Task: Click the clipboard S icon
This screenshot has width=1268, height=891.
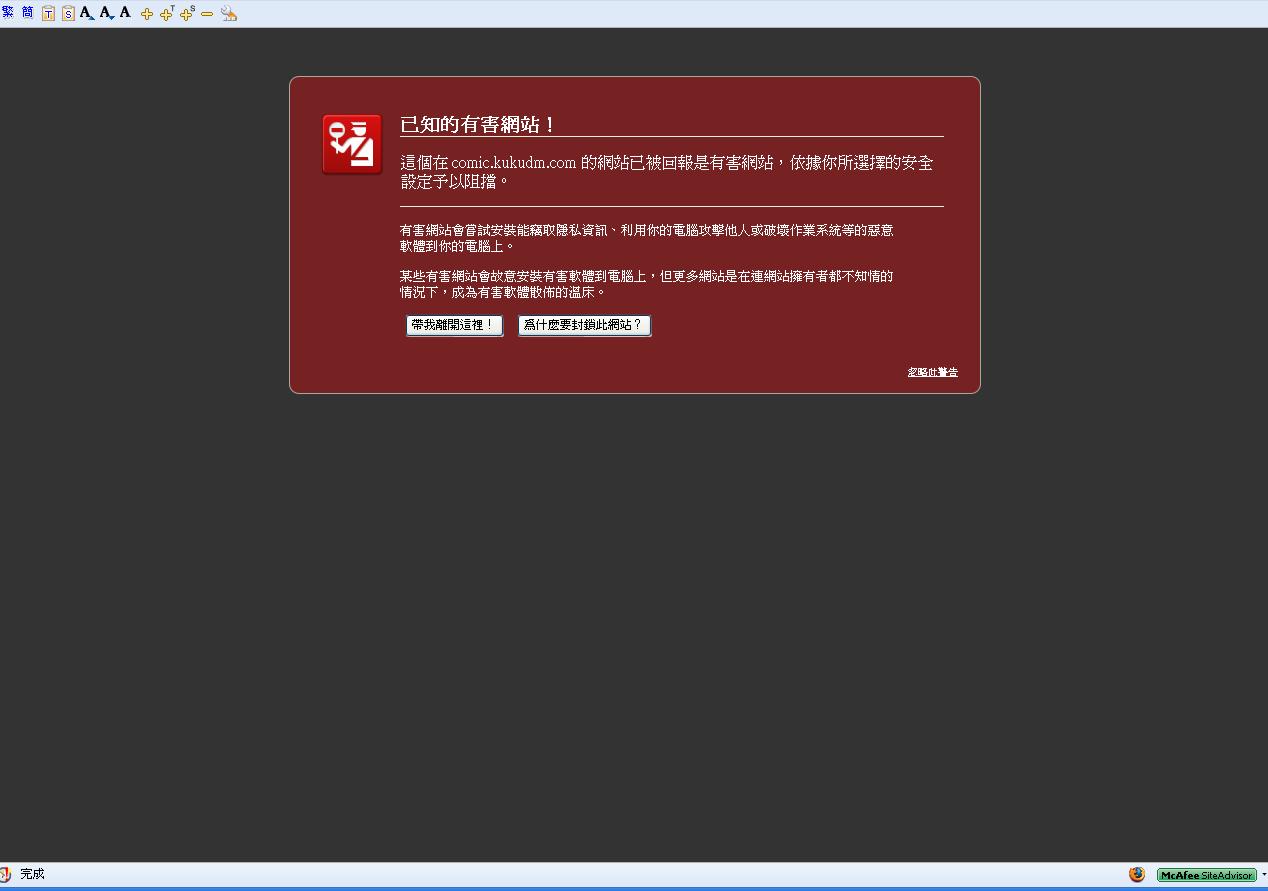Action: pos(68,14)
